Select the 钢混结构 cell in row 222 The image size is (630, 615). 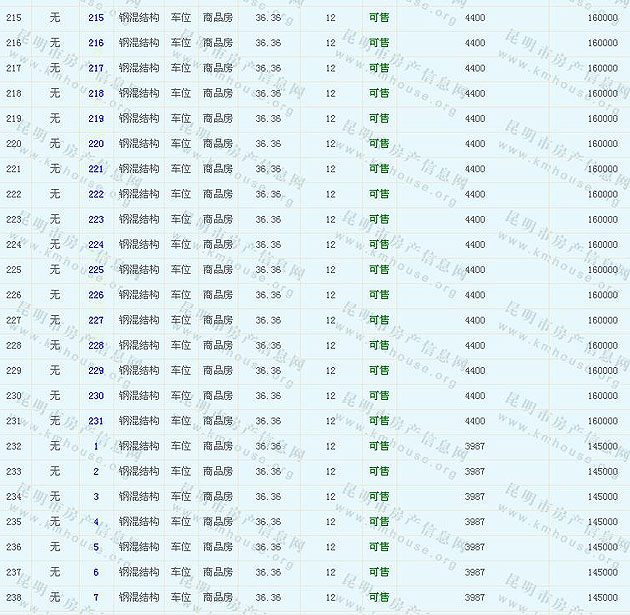point(139,194)
